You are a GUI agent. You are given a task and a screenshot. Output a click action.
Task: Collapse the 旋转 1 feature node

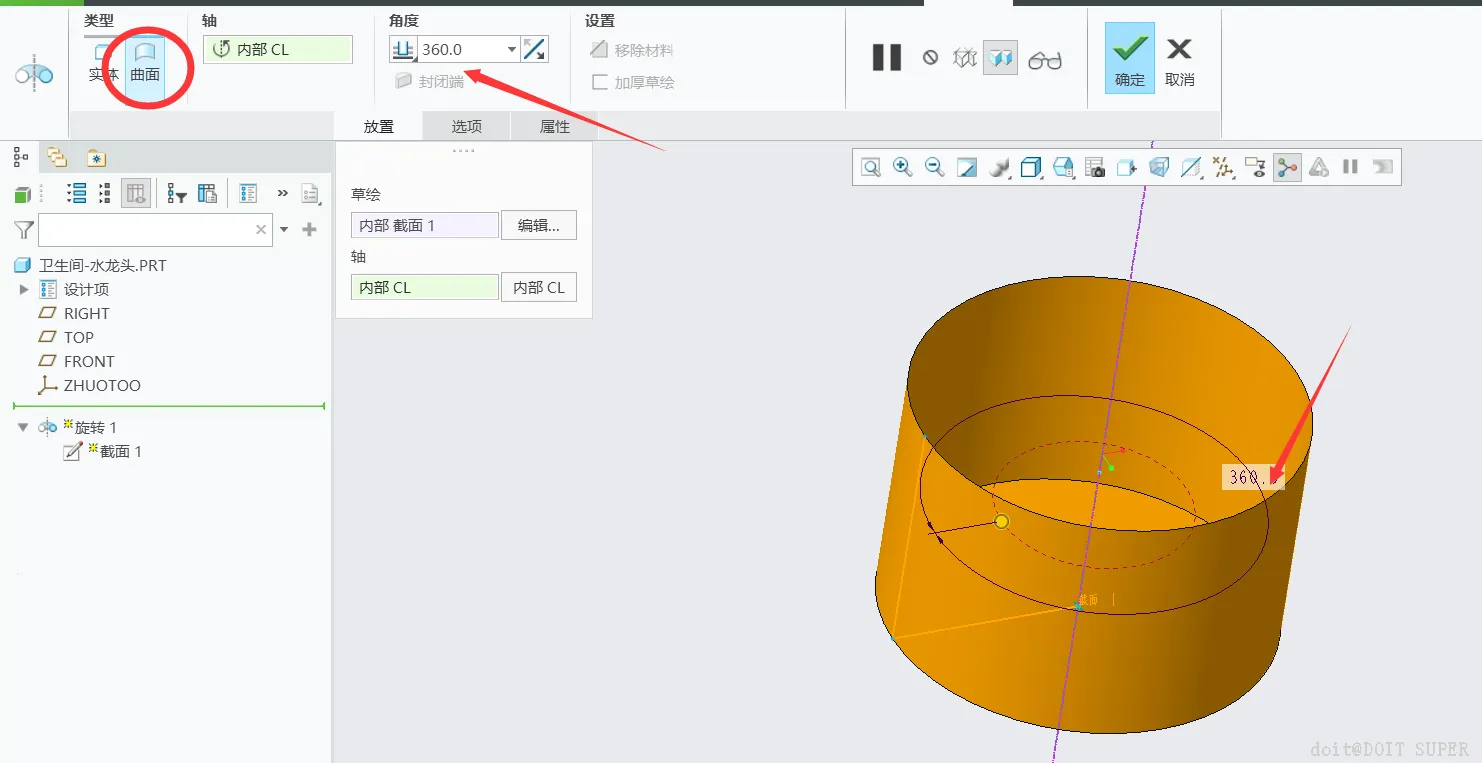(x=24, y=427)
